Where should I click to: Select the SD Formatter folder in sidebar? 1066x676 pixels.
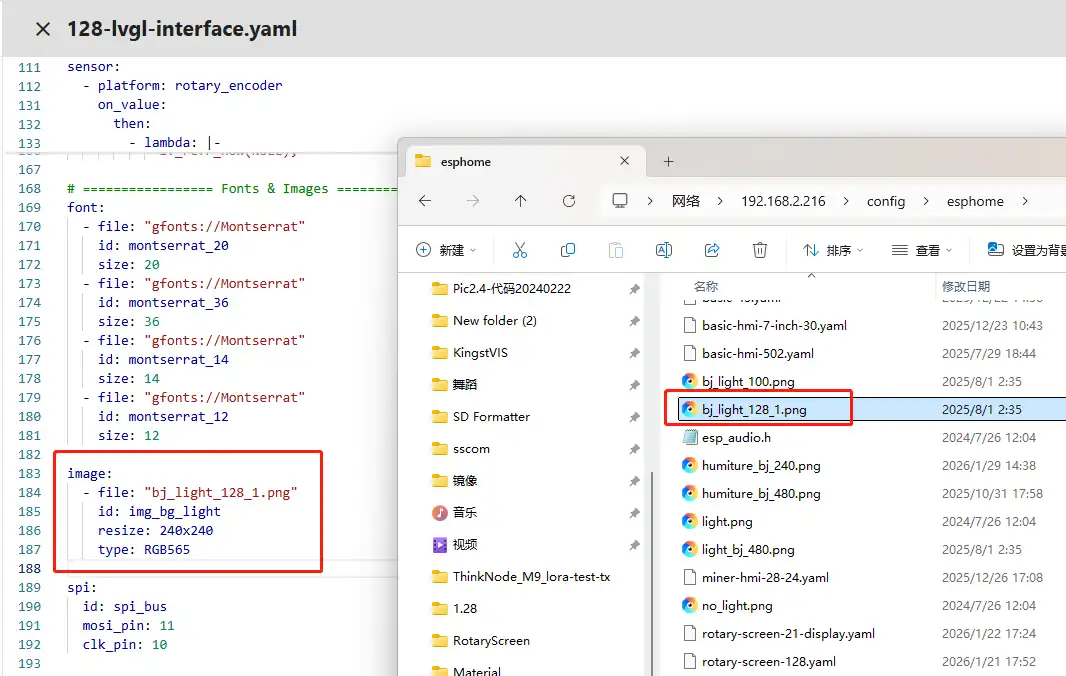click(491, 417)
